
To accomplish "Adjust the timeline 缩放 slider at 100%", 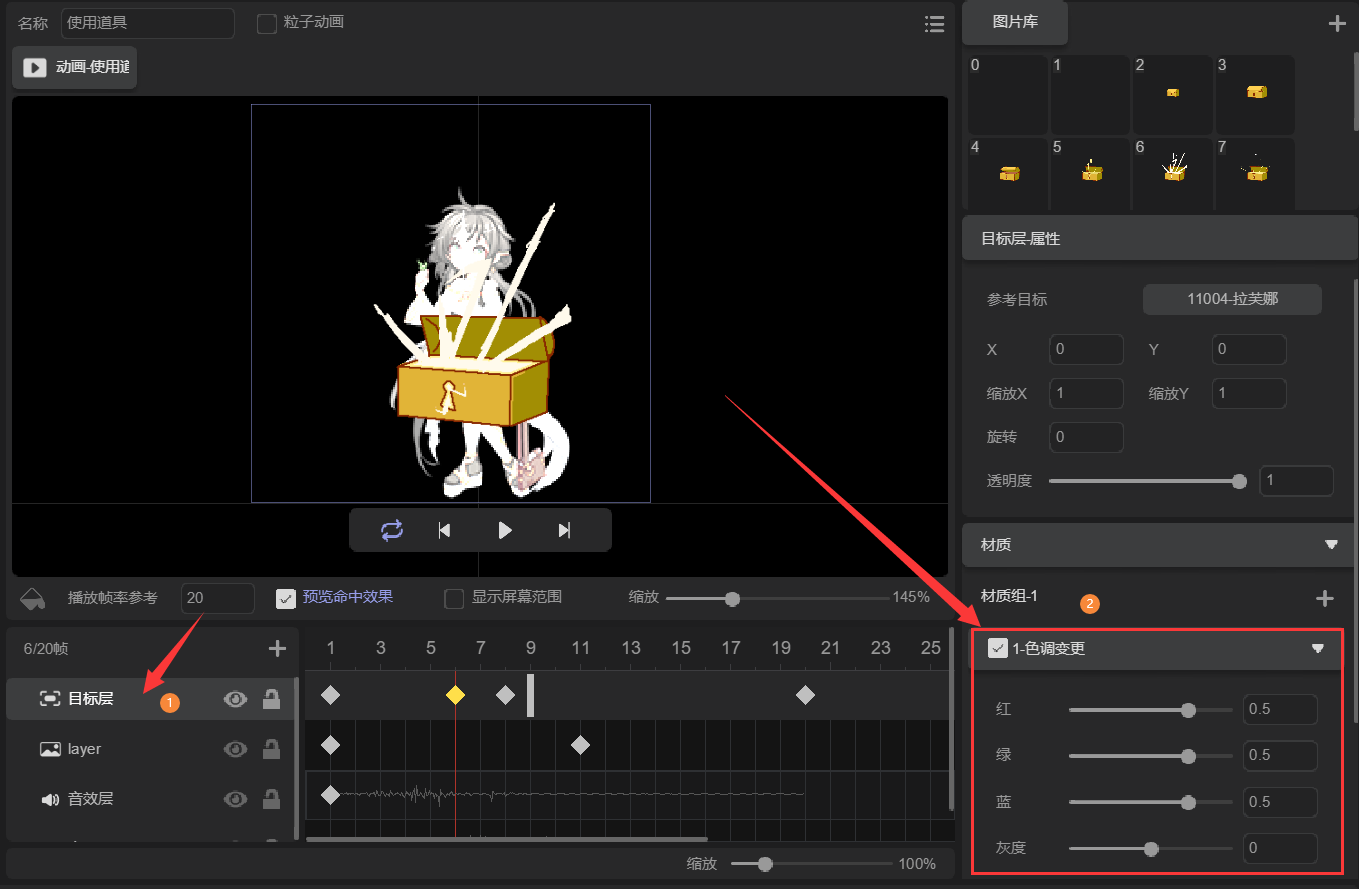I will point(811,864).
